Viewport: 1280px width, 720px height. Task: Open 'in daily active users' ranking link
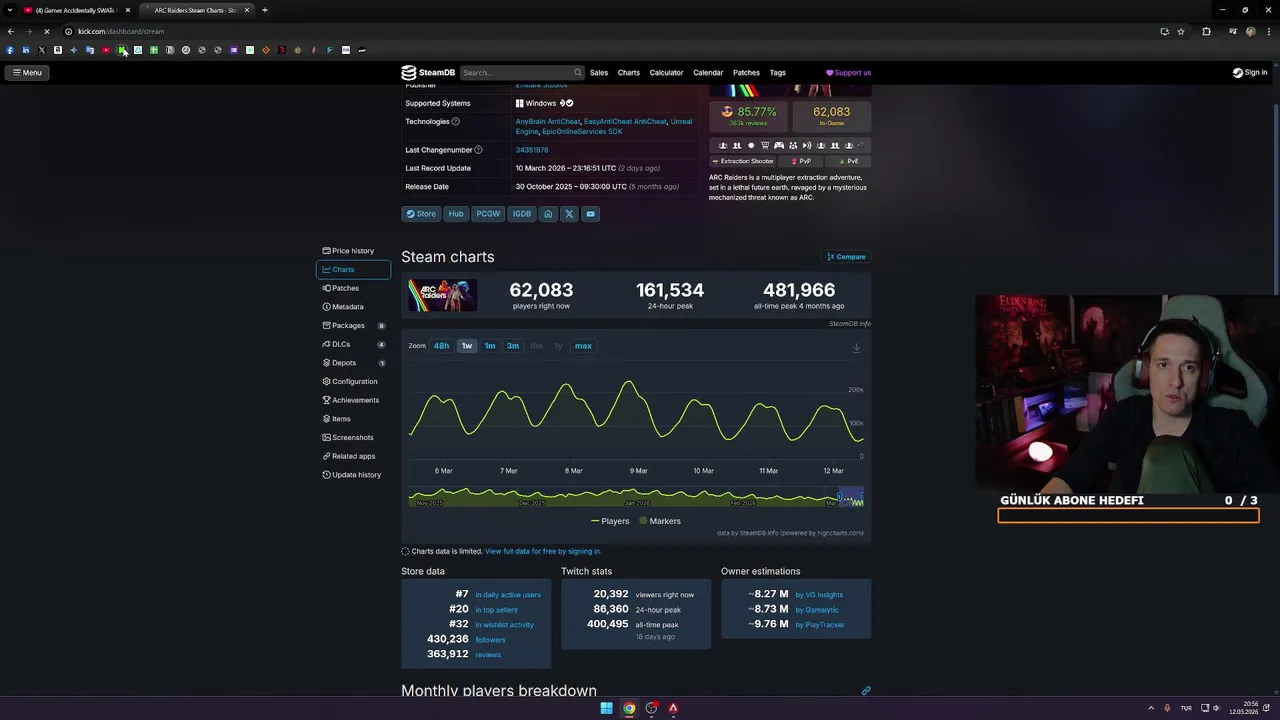[x=508, y=595]
